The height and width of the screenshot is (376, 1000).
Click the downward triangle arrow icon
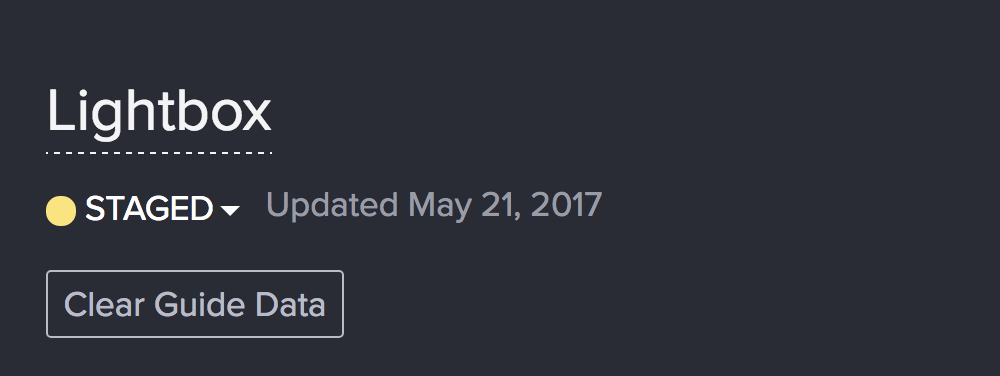(230, 211)
